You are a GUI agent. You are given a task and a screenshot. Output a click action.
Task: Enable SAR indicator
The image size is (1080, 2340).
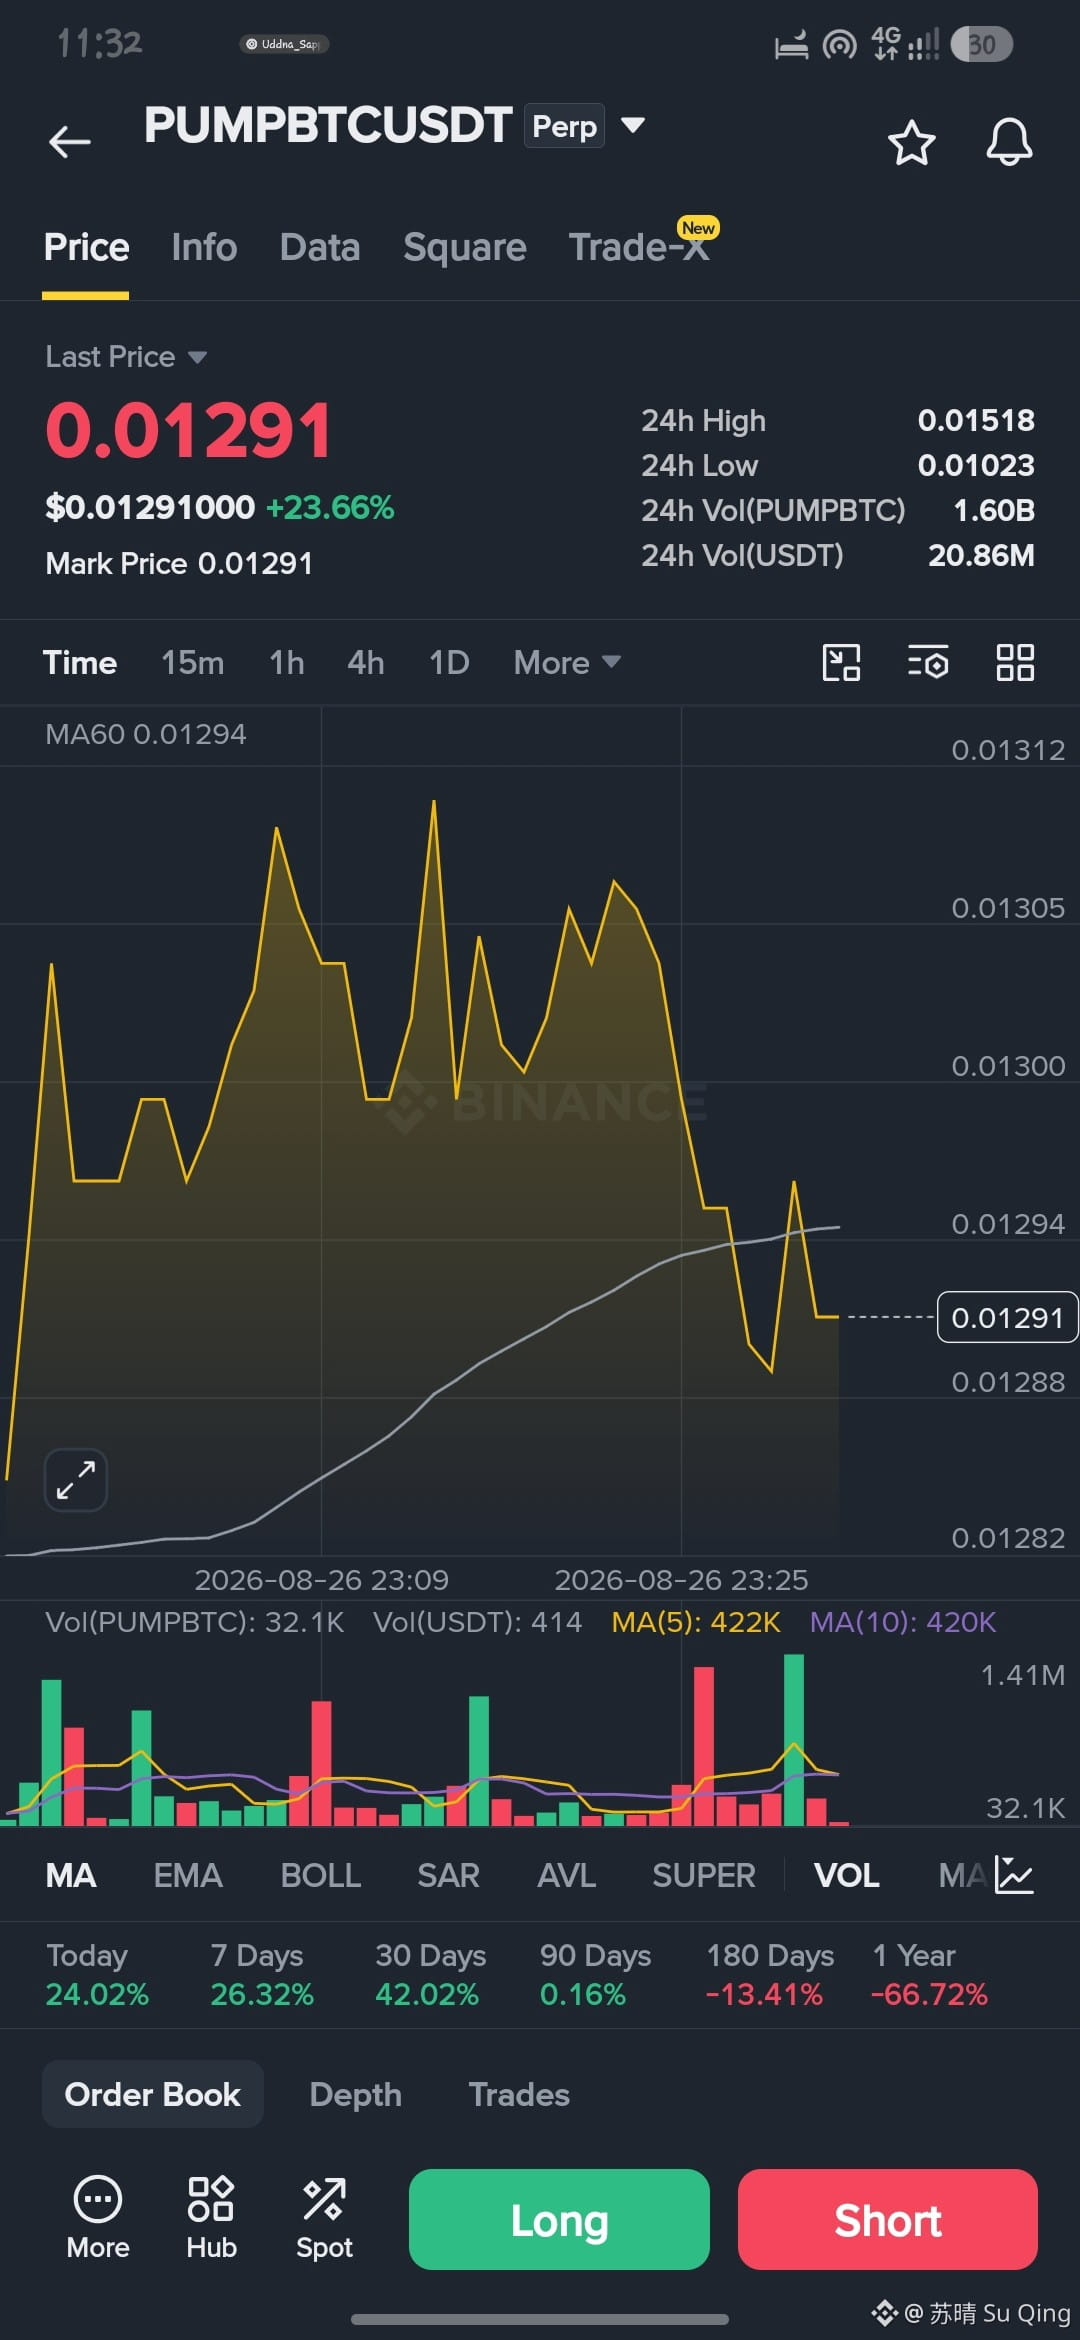click(x=449, y=1875)
